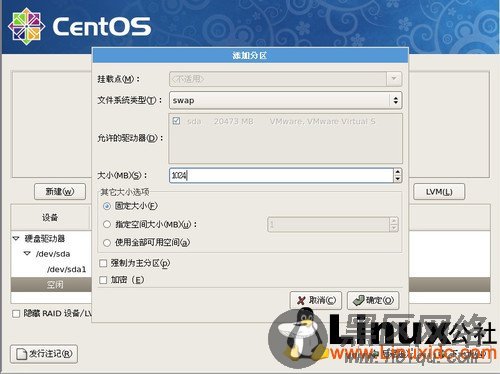Toggle hide RAID device checkbox
Viewport: 500px width, 374px height.
pyautogui.click(x=16, y=314)
